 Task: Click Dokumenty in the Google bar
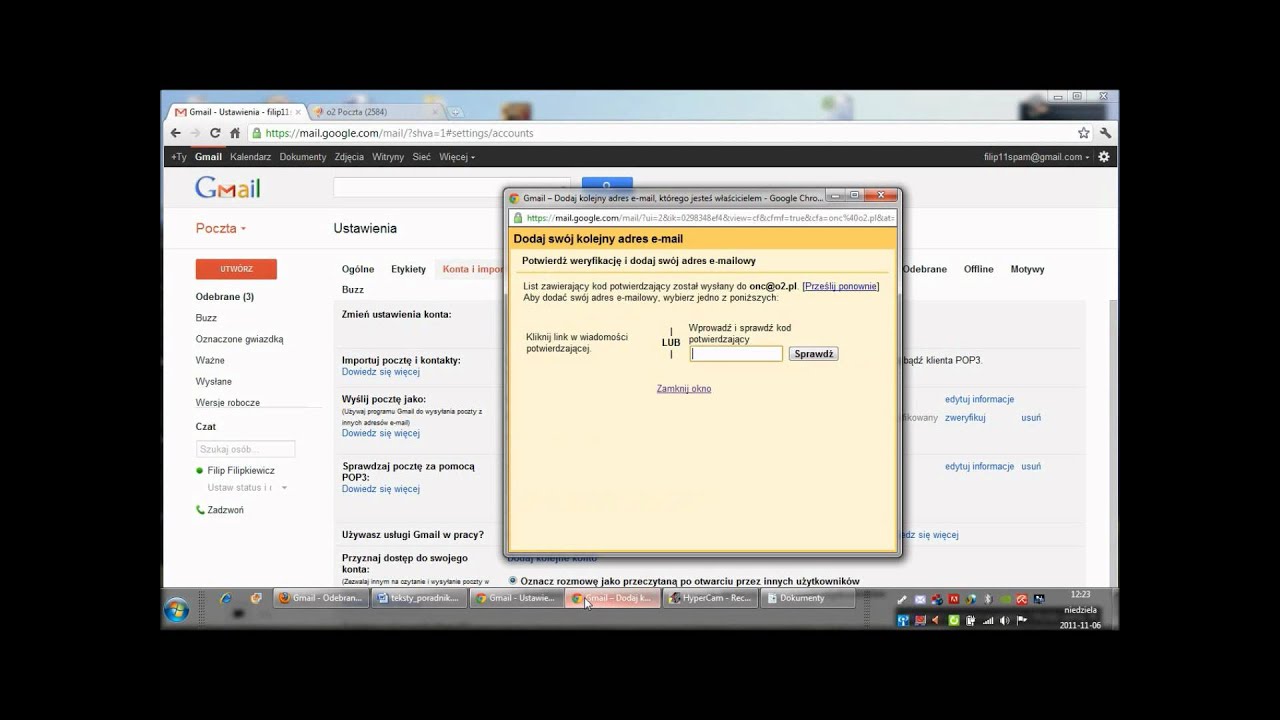click(303, 157)
